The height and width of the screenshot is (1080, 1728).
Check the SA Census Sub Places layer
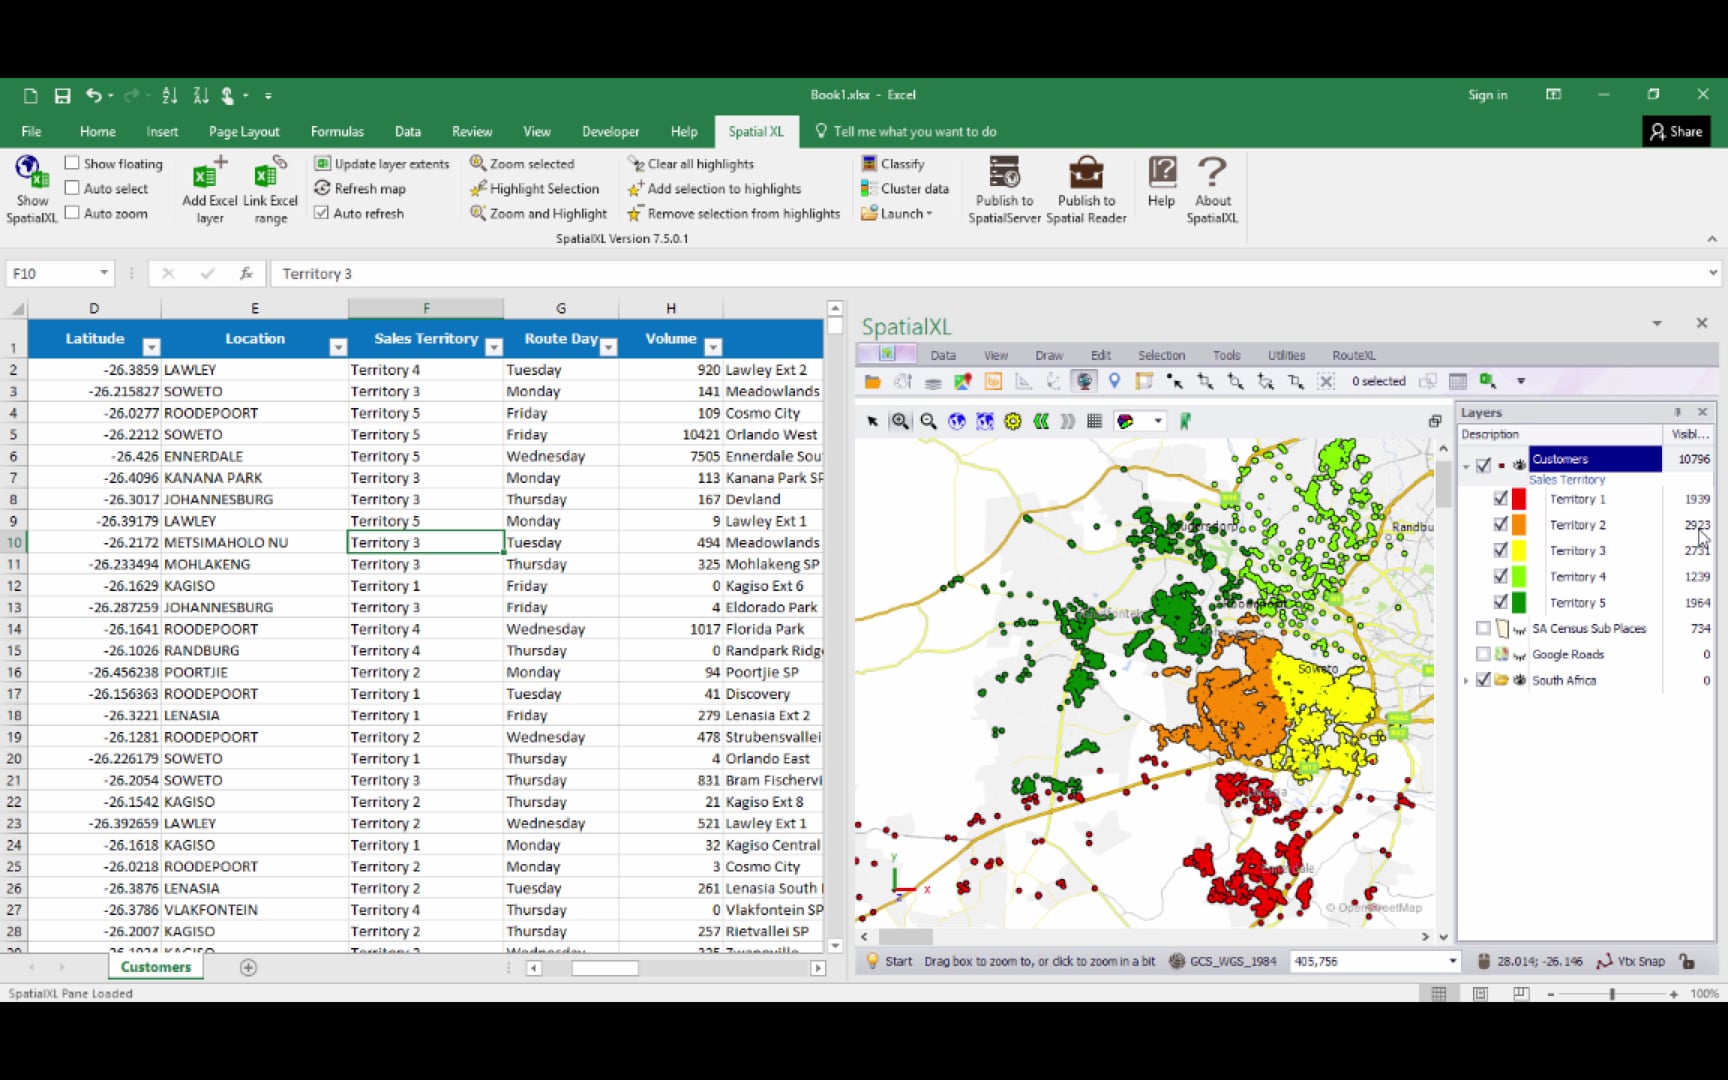(1483, 628)
